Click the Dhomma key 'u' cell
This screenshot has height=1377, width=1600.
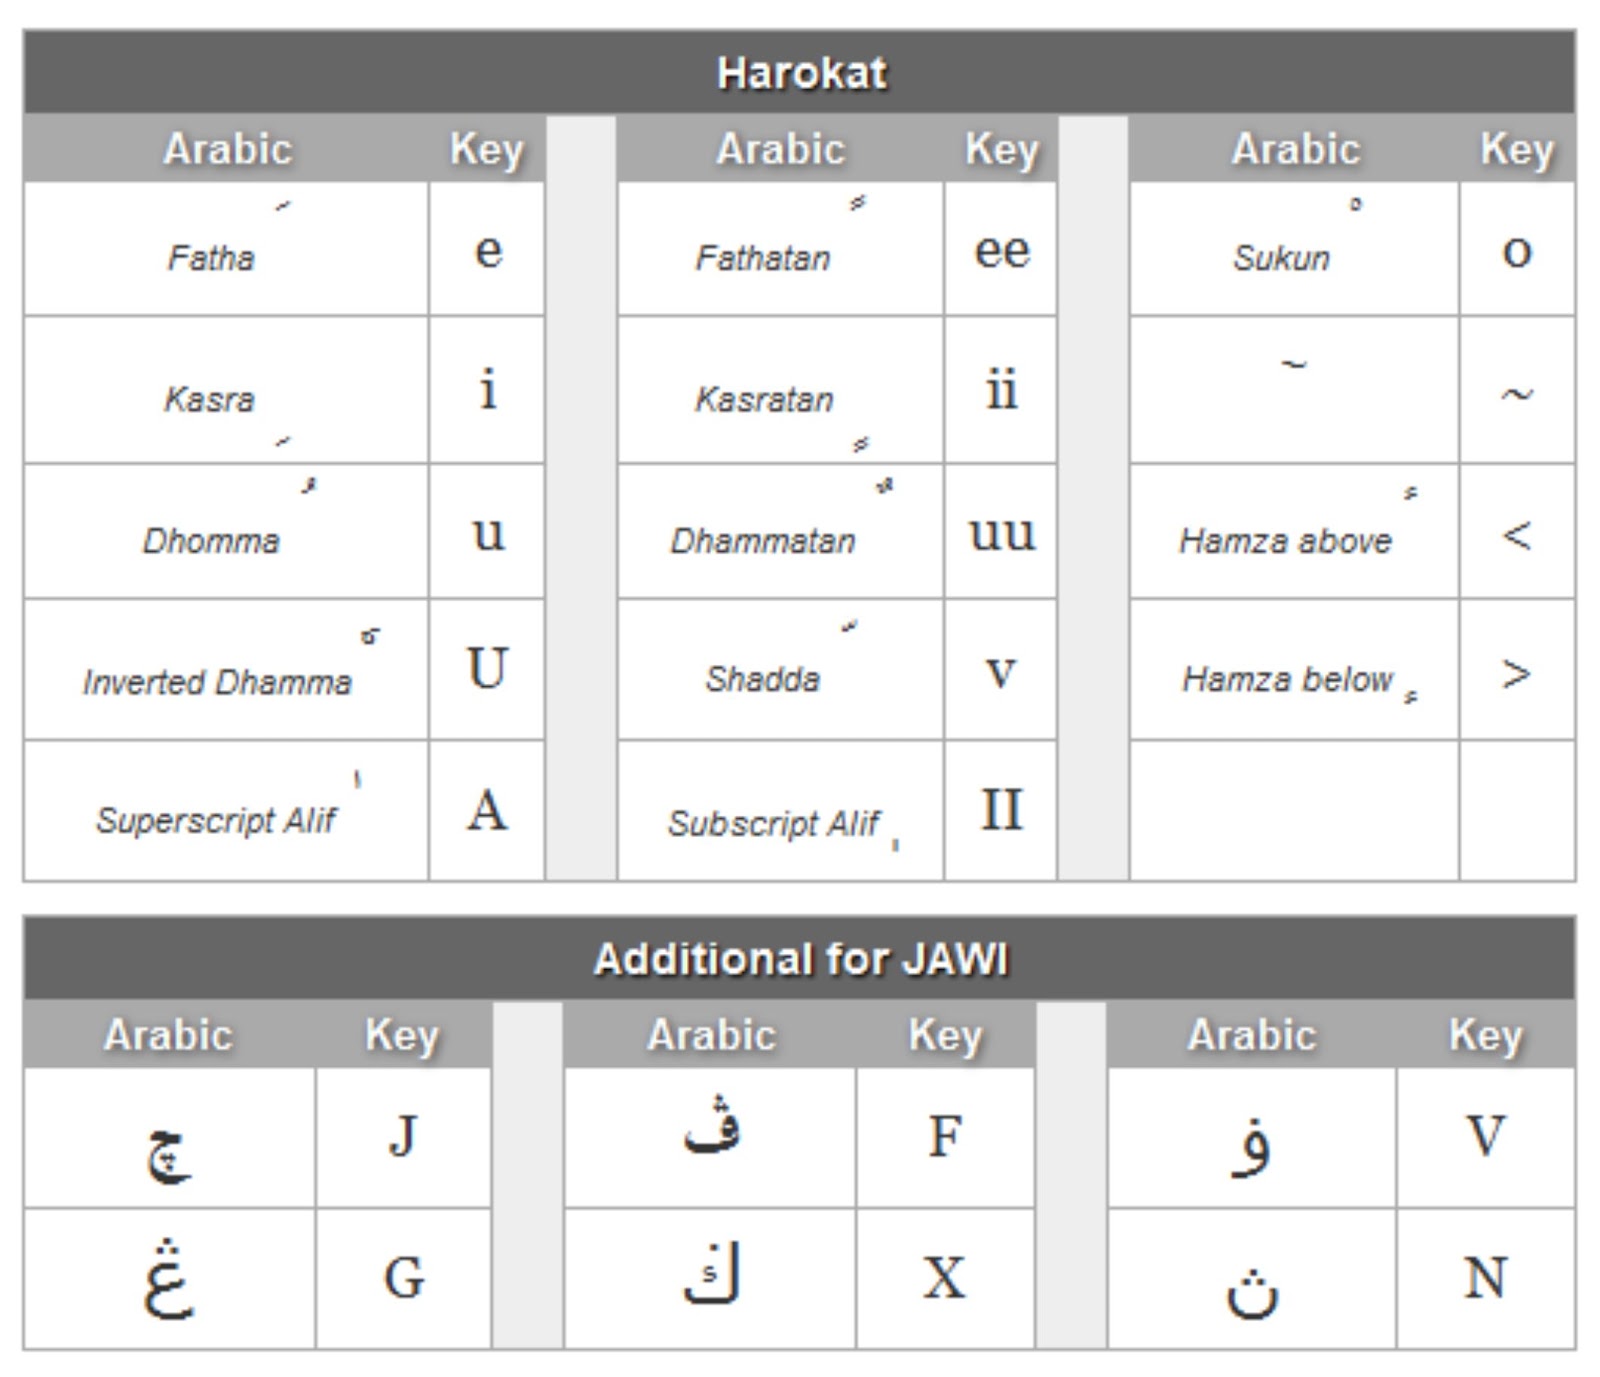pos(487,531)
